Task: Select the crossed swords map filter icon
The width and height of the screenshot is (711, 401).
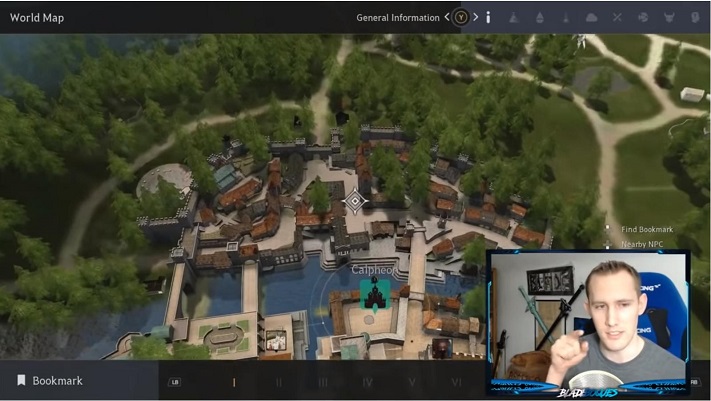Action: click(x=617, y=18)
